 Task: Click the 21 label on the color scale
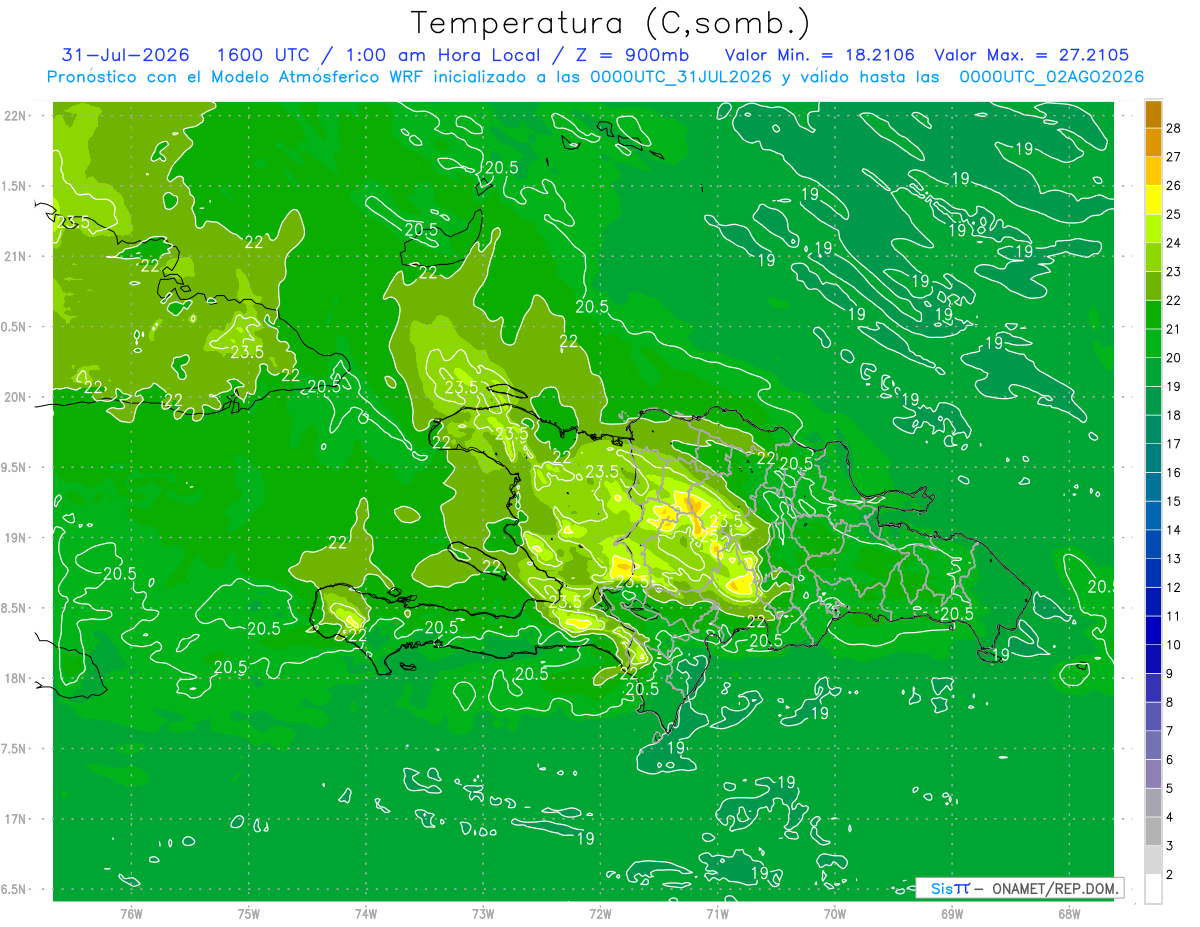click(1174, 329)
